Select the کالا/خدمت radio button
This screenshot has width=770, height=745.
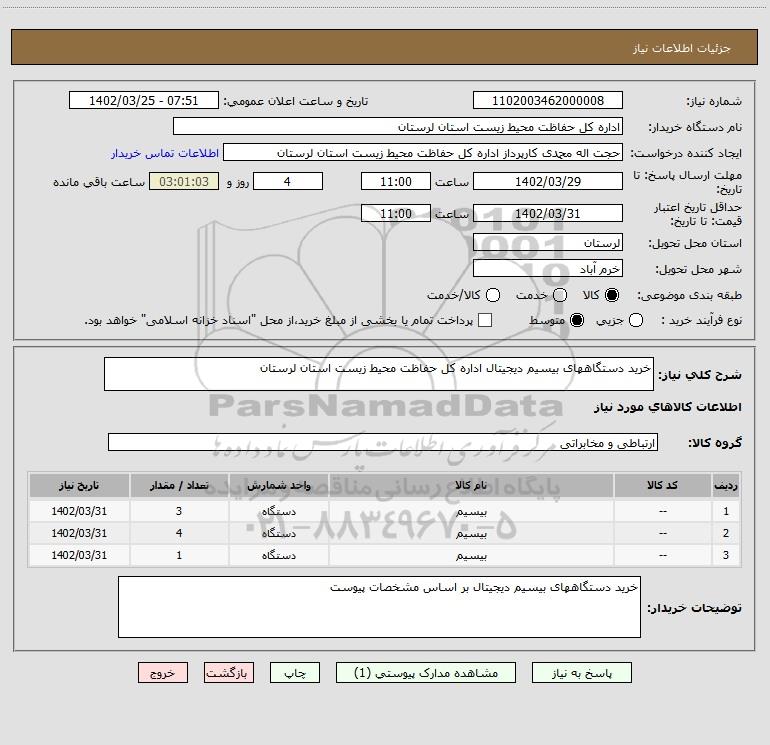click(493, 295)
